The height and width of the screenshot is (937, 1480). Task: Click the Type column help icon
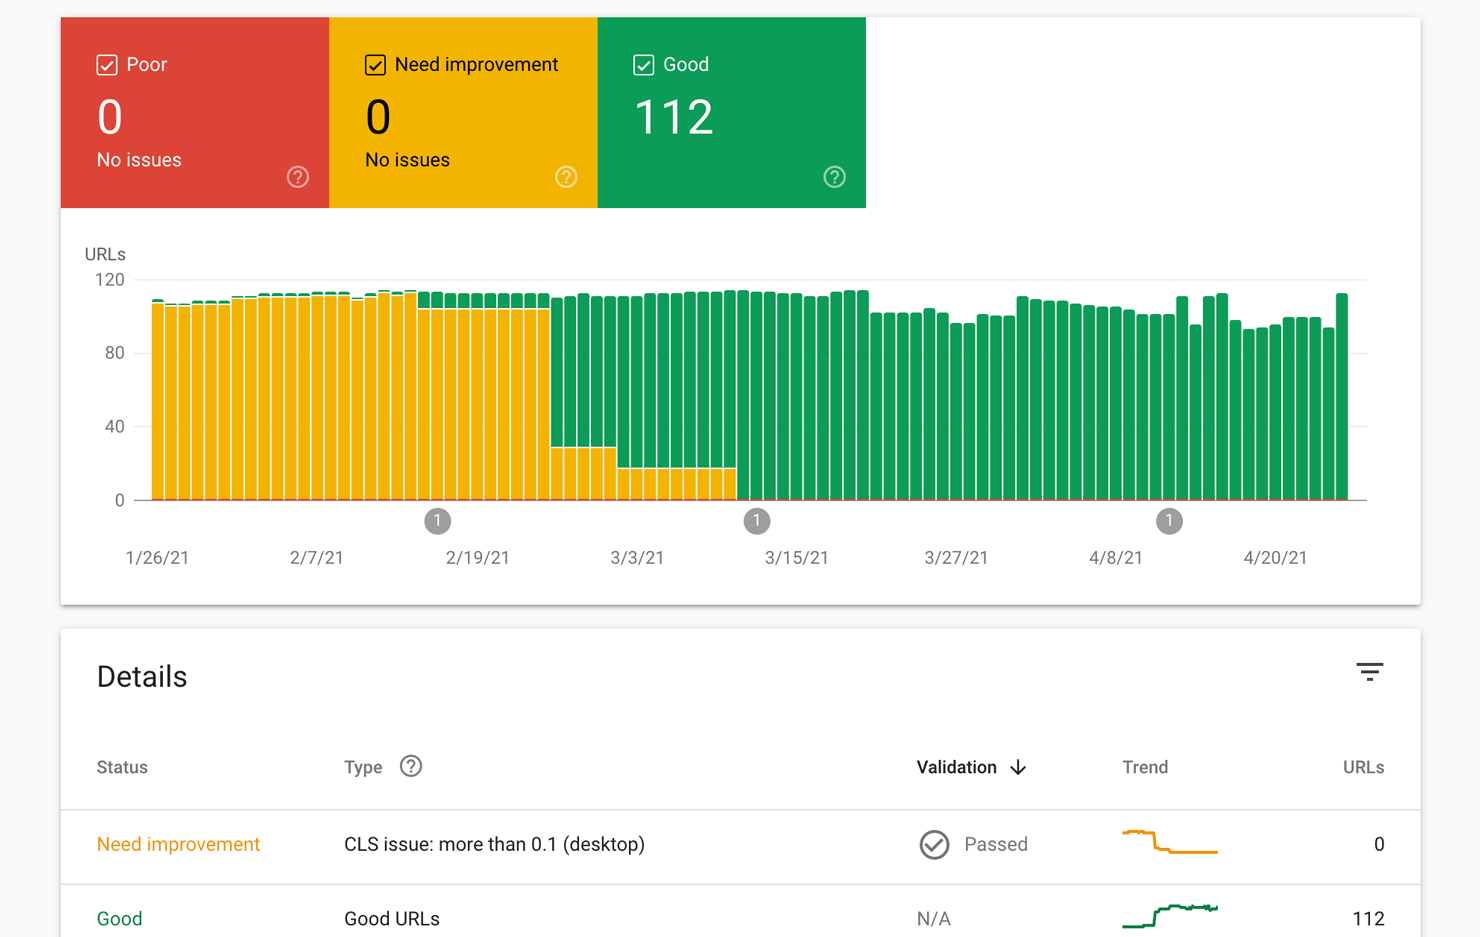point(411,767)
